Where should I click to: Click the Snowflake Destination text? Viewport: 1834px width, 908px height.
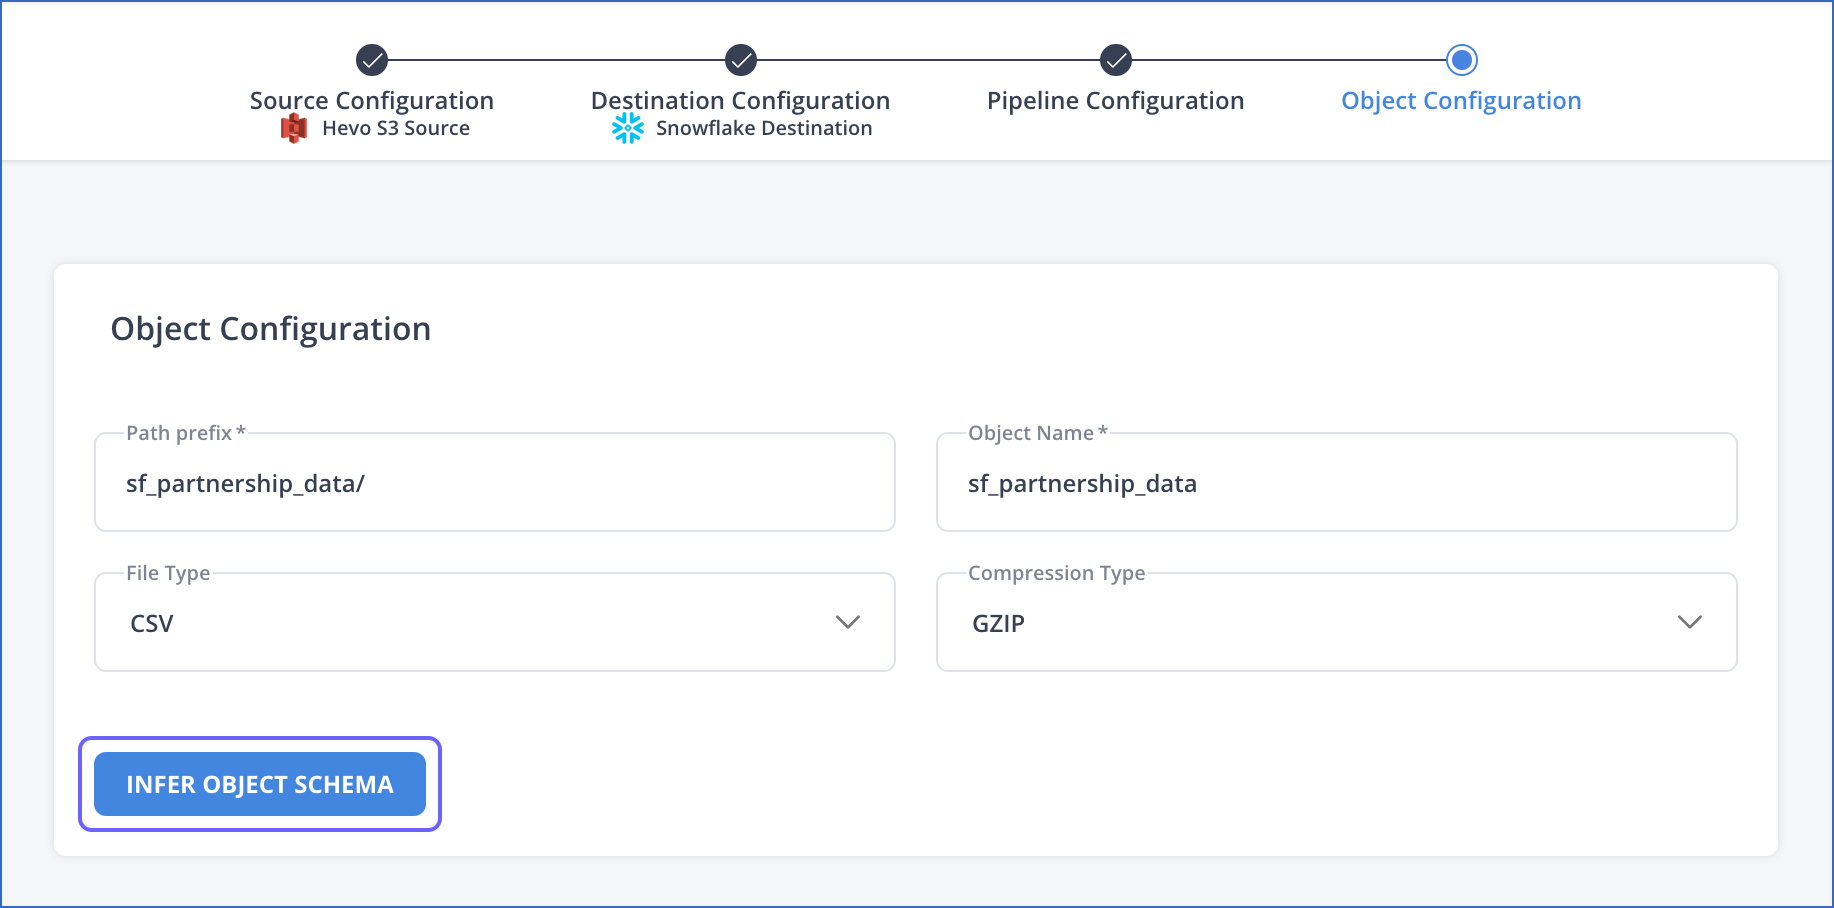764,128
